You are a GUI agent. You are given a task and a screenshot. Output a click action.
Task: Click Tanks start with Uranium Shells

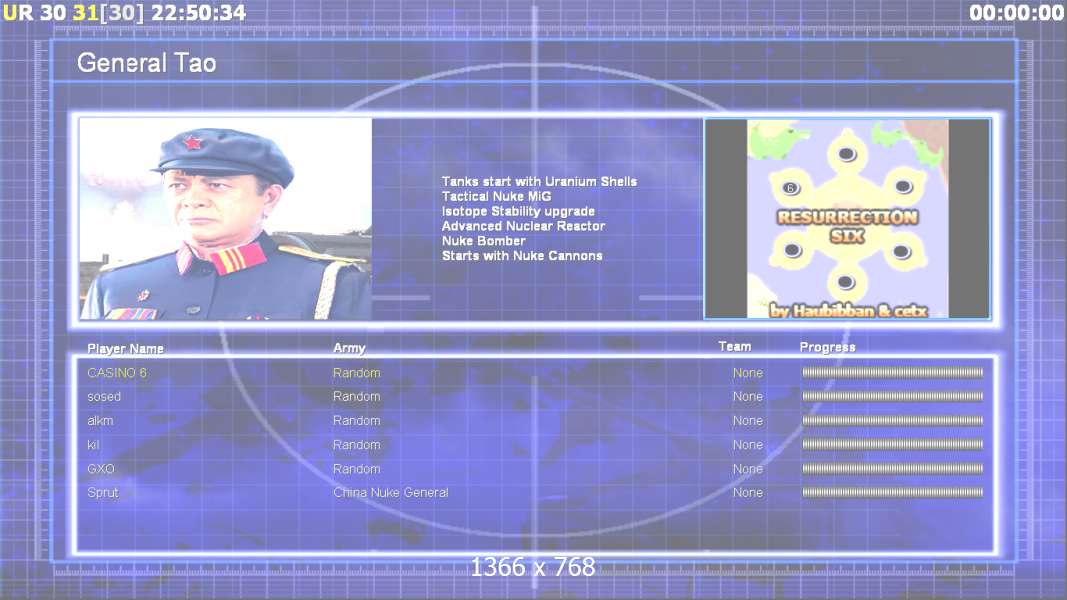pyautogui.click(x=540, y=182)
